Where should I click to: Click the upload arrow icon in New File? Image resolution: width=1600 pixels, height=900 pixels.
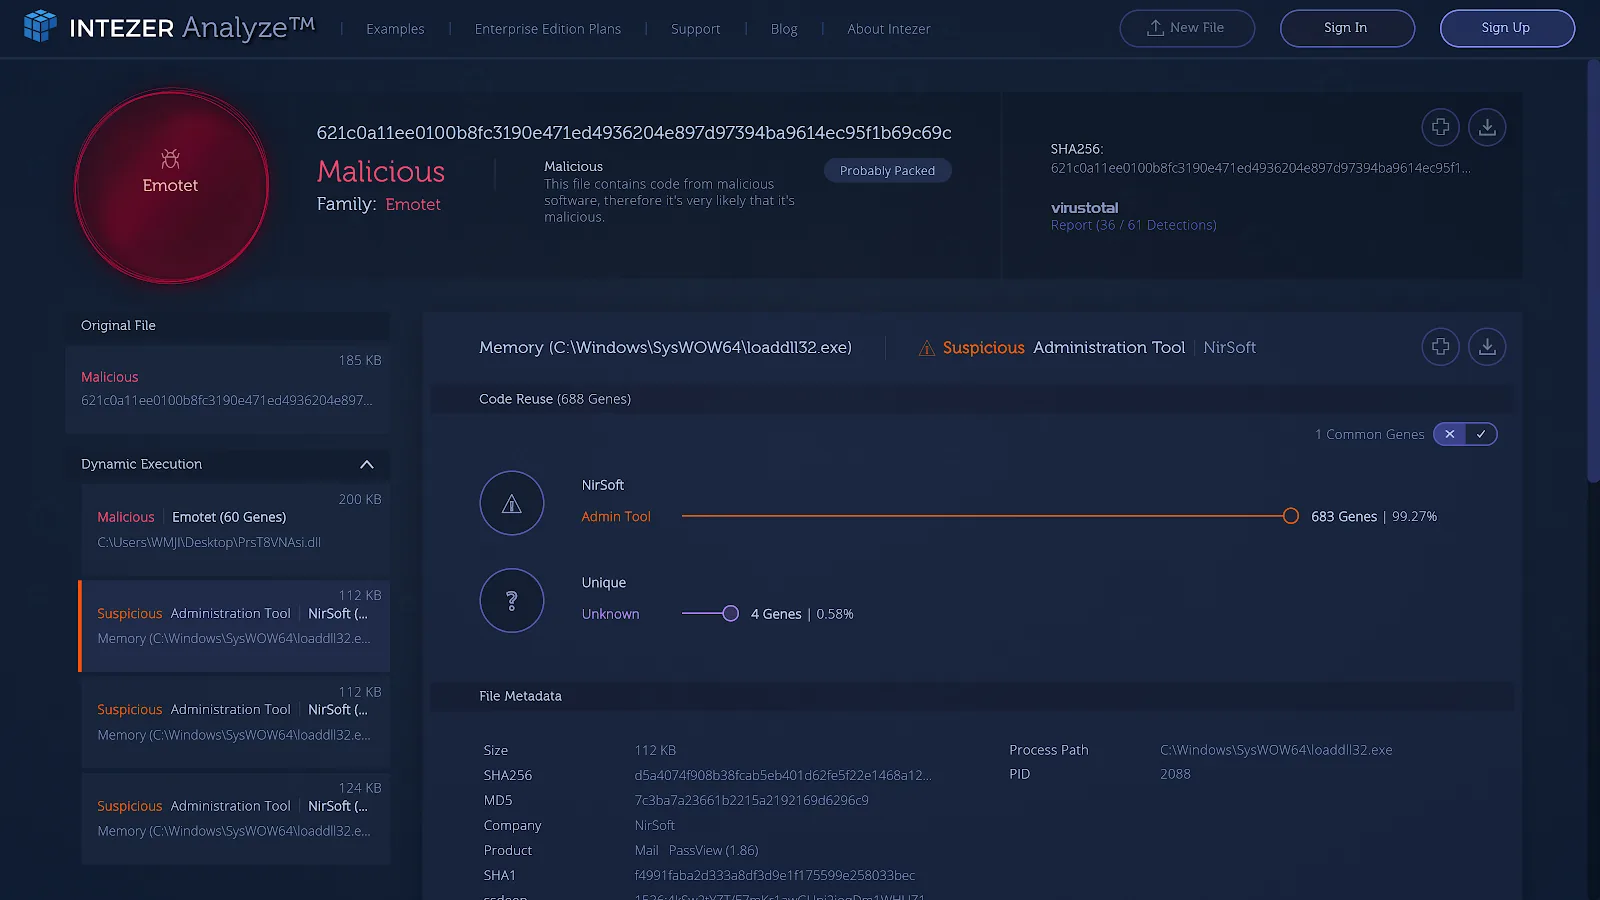(1155, 28)
